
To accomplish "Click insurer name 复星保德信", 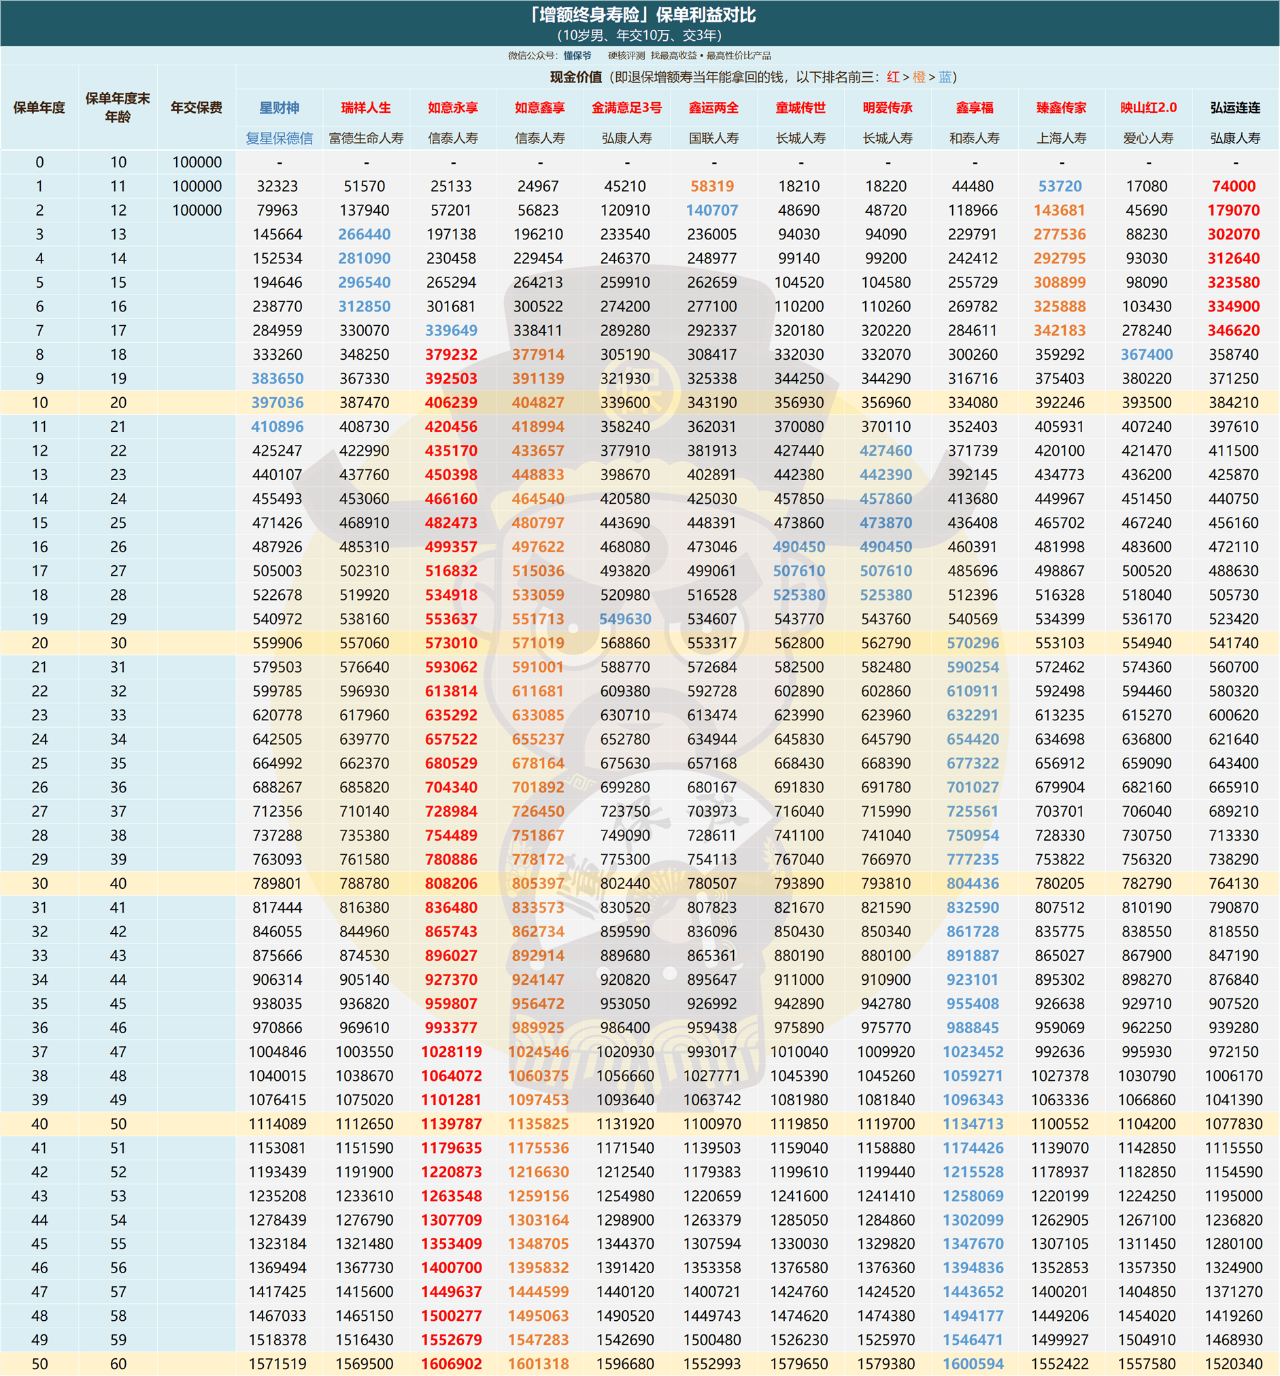I will pyautogui.click(x=279, y=138).
